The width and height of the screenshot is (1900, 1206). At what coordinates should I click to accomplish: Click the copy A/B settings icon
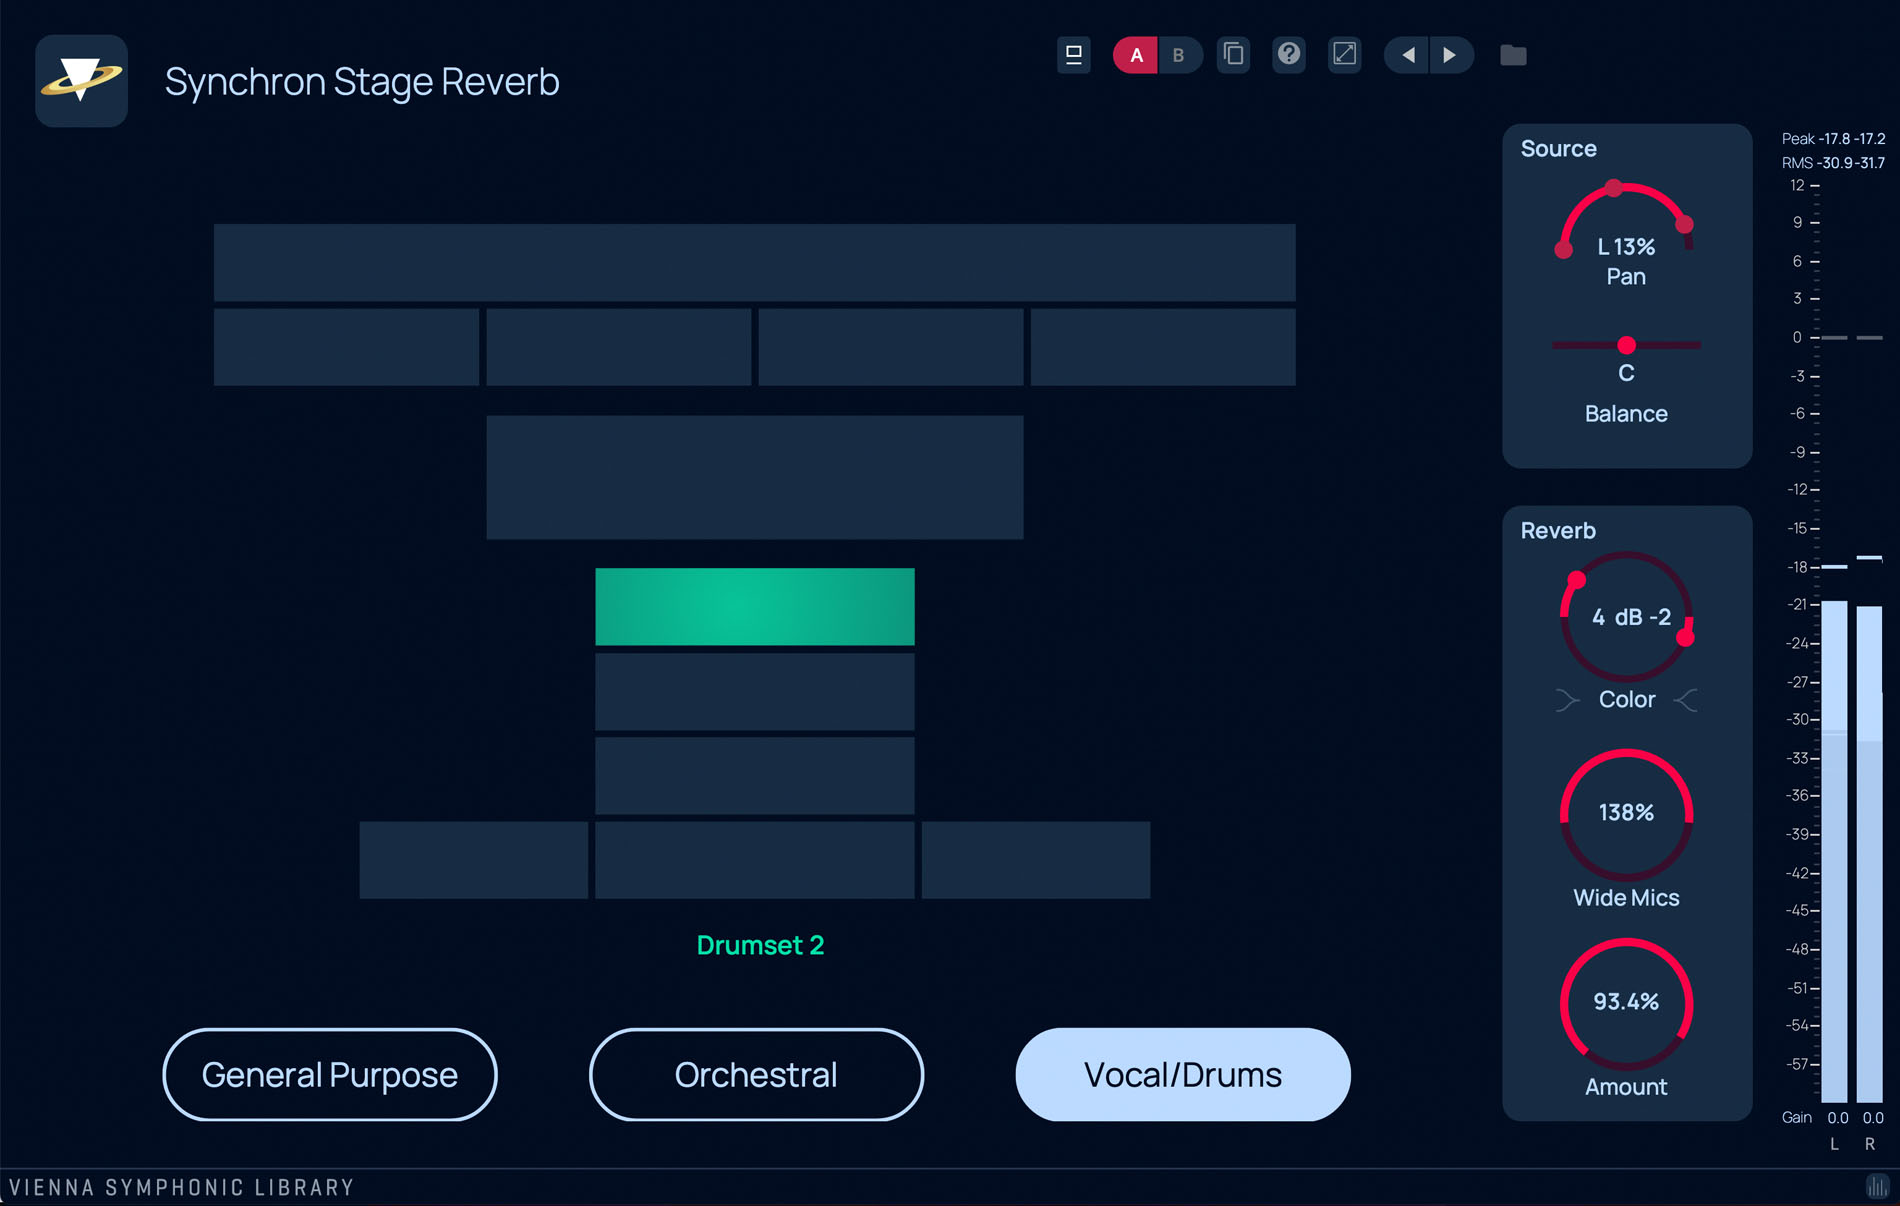pyautogui.click(x=1234, y=54)
